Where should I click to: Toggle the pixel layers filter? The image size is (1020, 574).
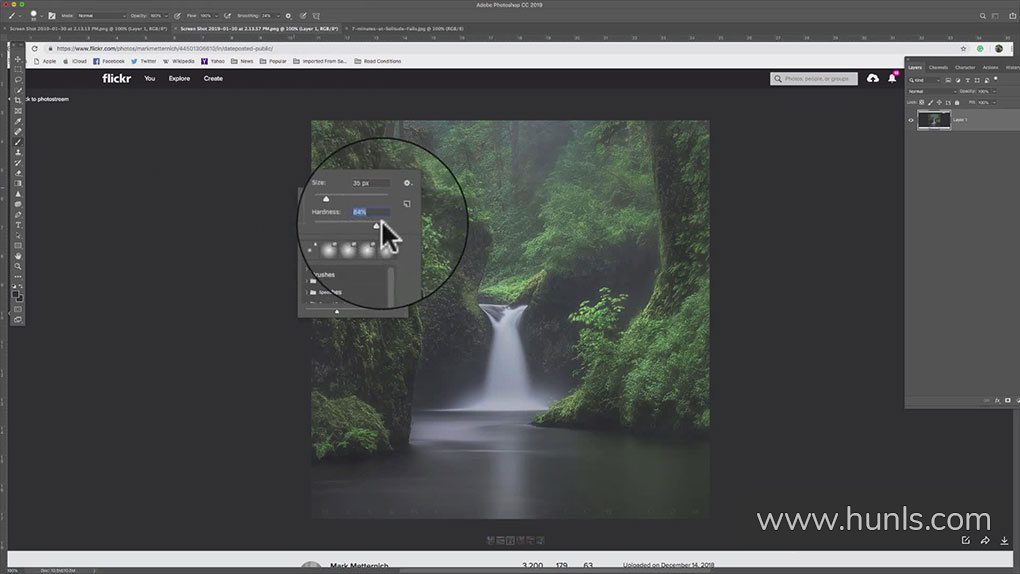coord(948,80)
